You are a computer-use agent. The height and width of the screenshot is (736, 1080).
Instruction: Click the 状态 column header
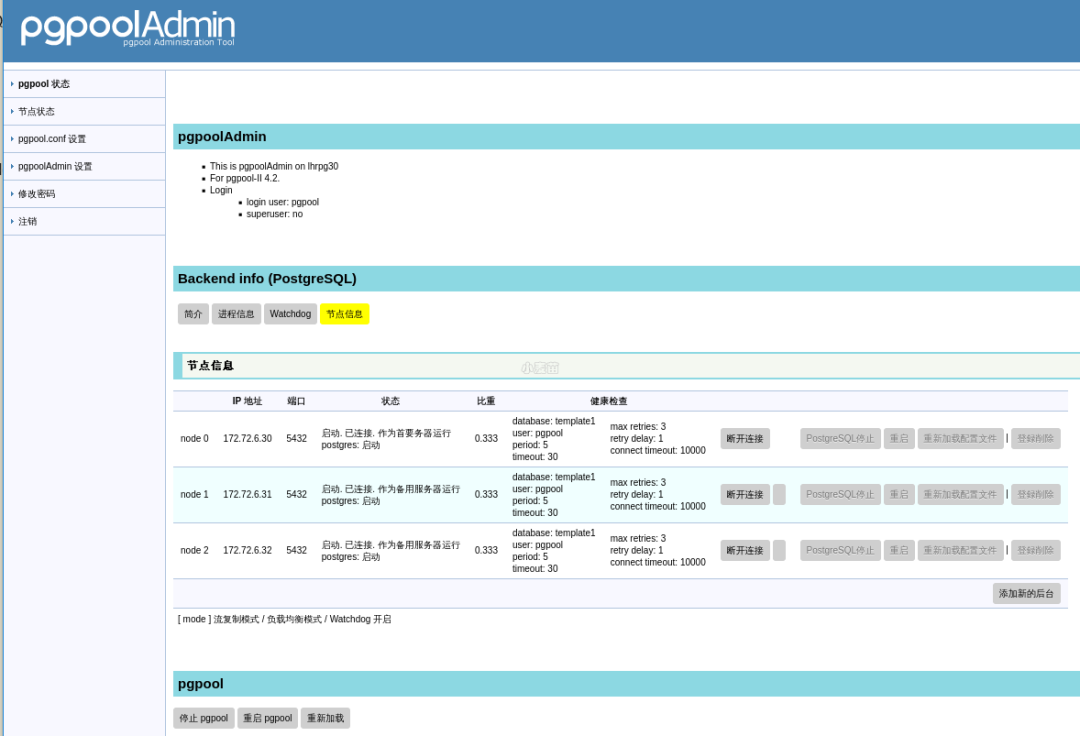click(x=391, y=401)
